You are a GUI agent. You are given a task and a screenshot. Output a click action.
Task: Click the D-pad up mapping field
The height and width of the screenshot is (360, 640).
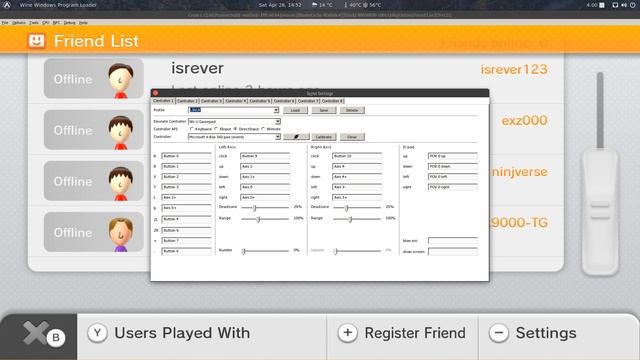(x=453, y=156)
